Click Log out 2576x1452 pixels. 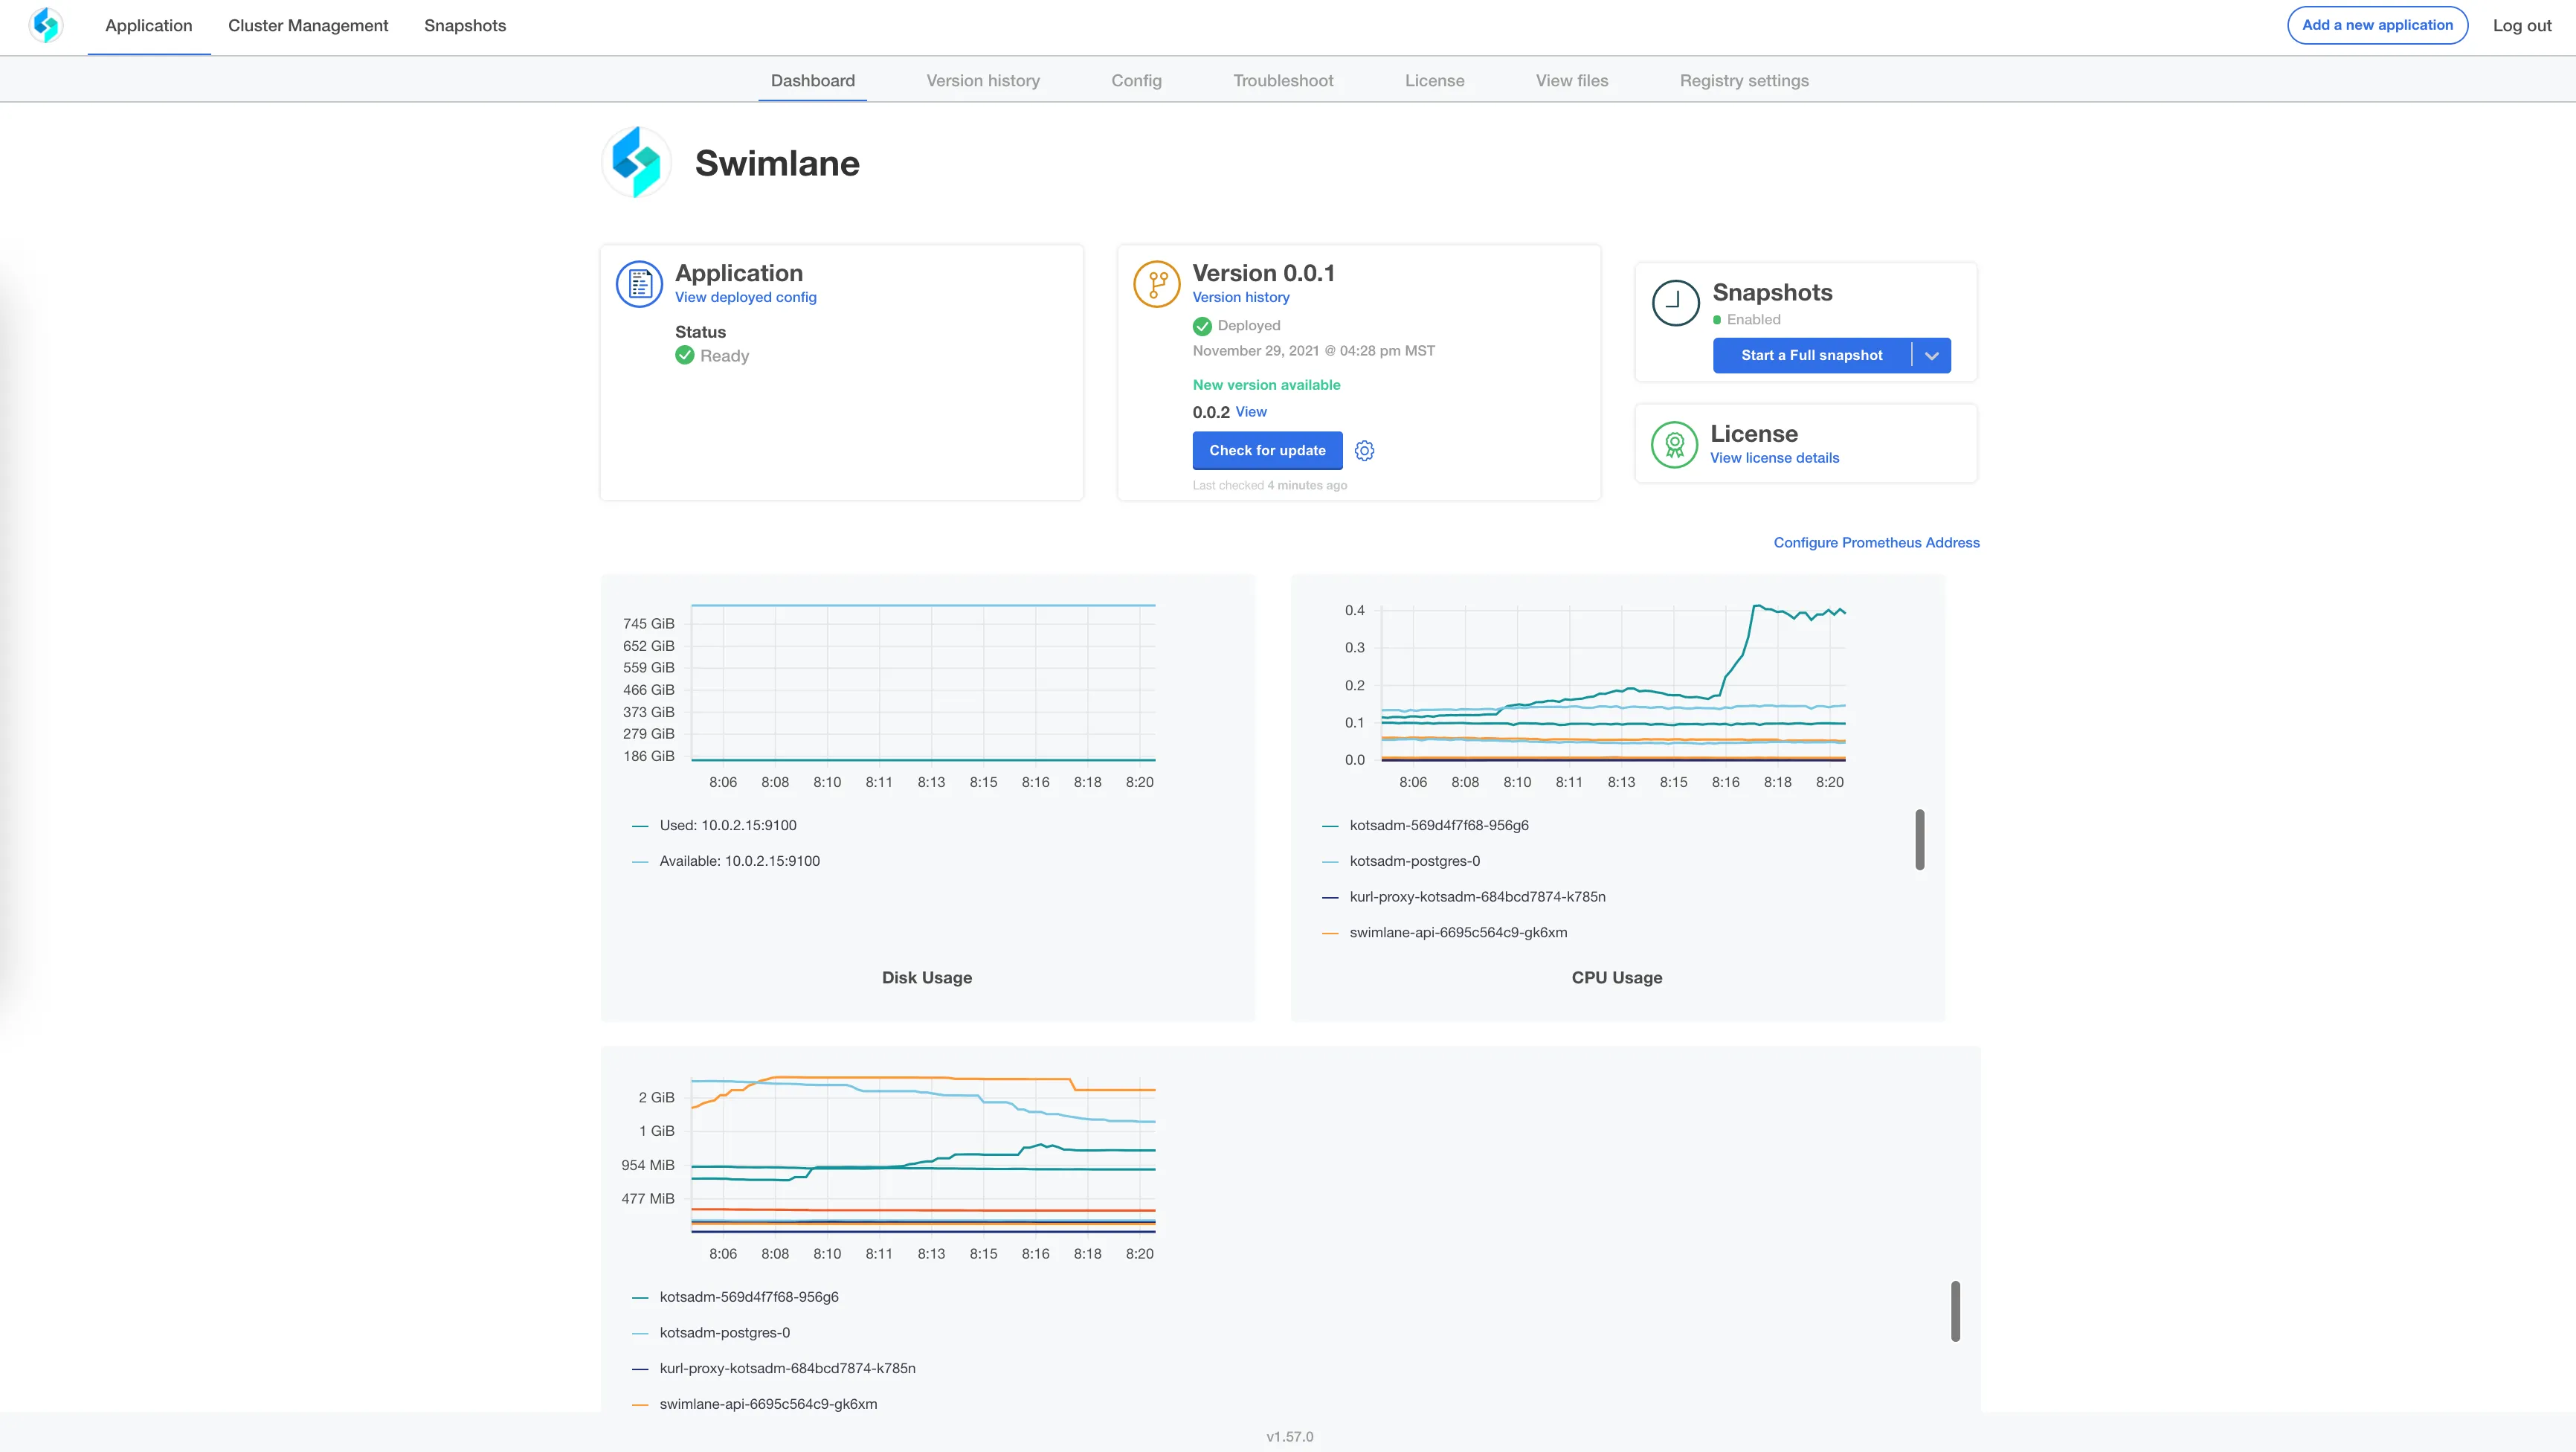pos(2522,26)
